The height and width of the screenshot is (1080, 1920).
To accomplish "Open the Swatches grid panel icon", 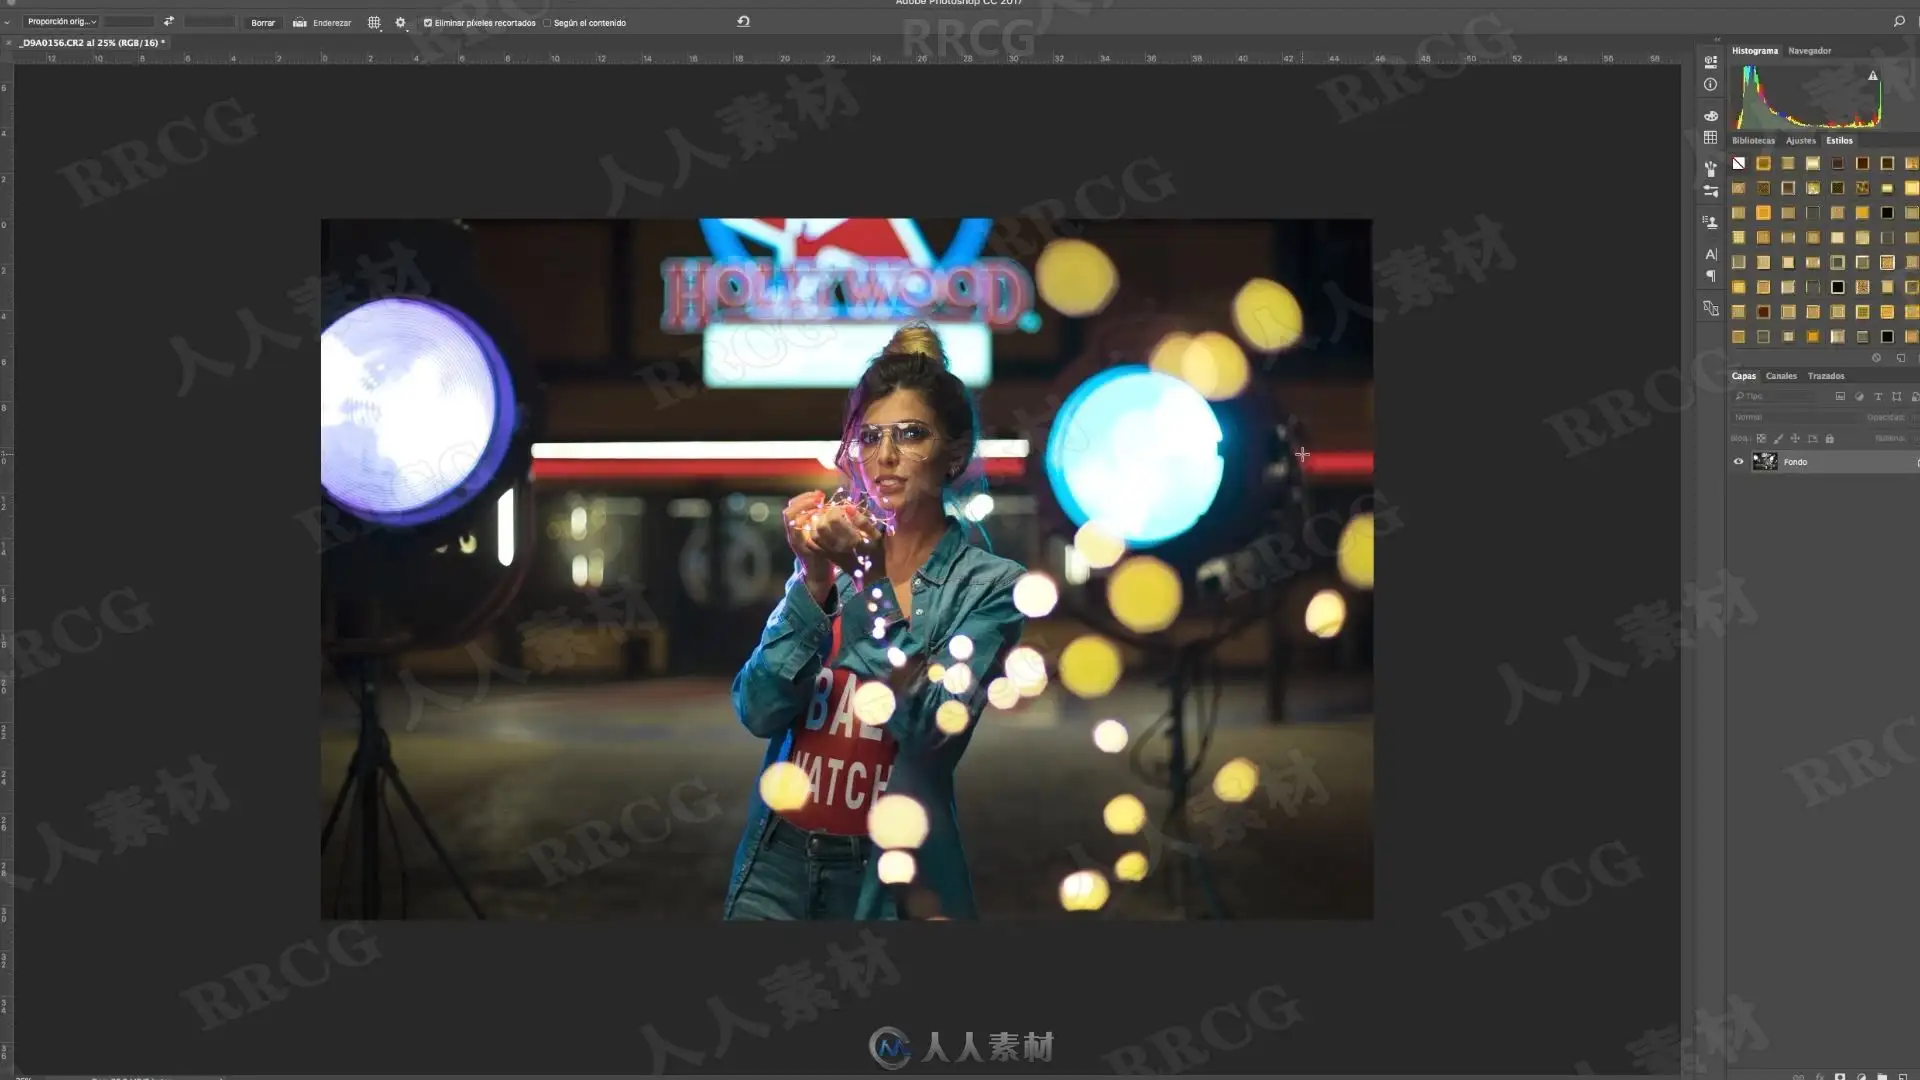I will click(x=1710, y=137).
